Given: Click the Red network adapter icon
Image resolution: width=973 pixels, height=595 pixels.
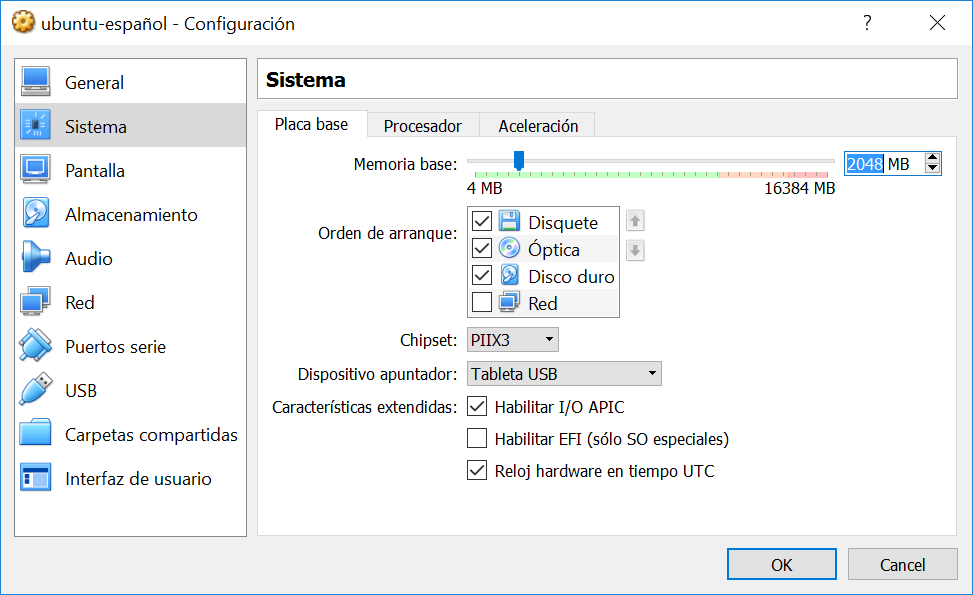Looking at the screenshot, I should (36, 301).
